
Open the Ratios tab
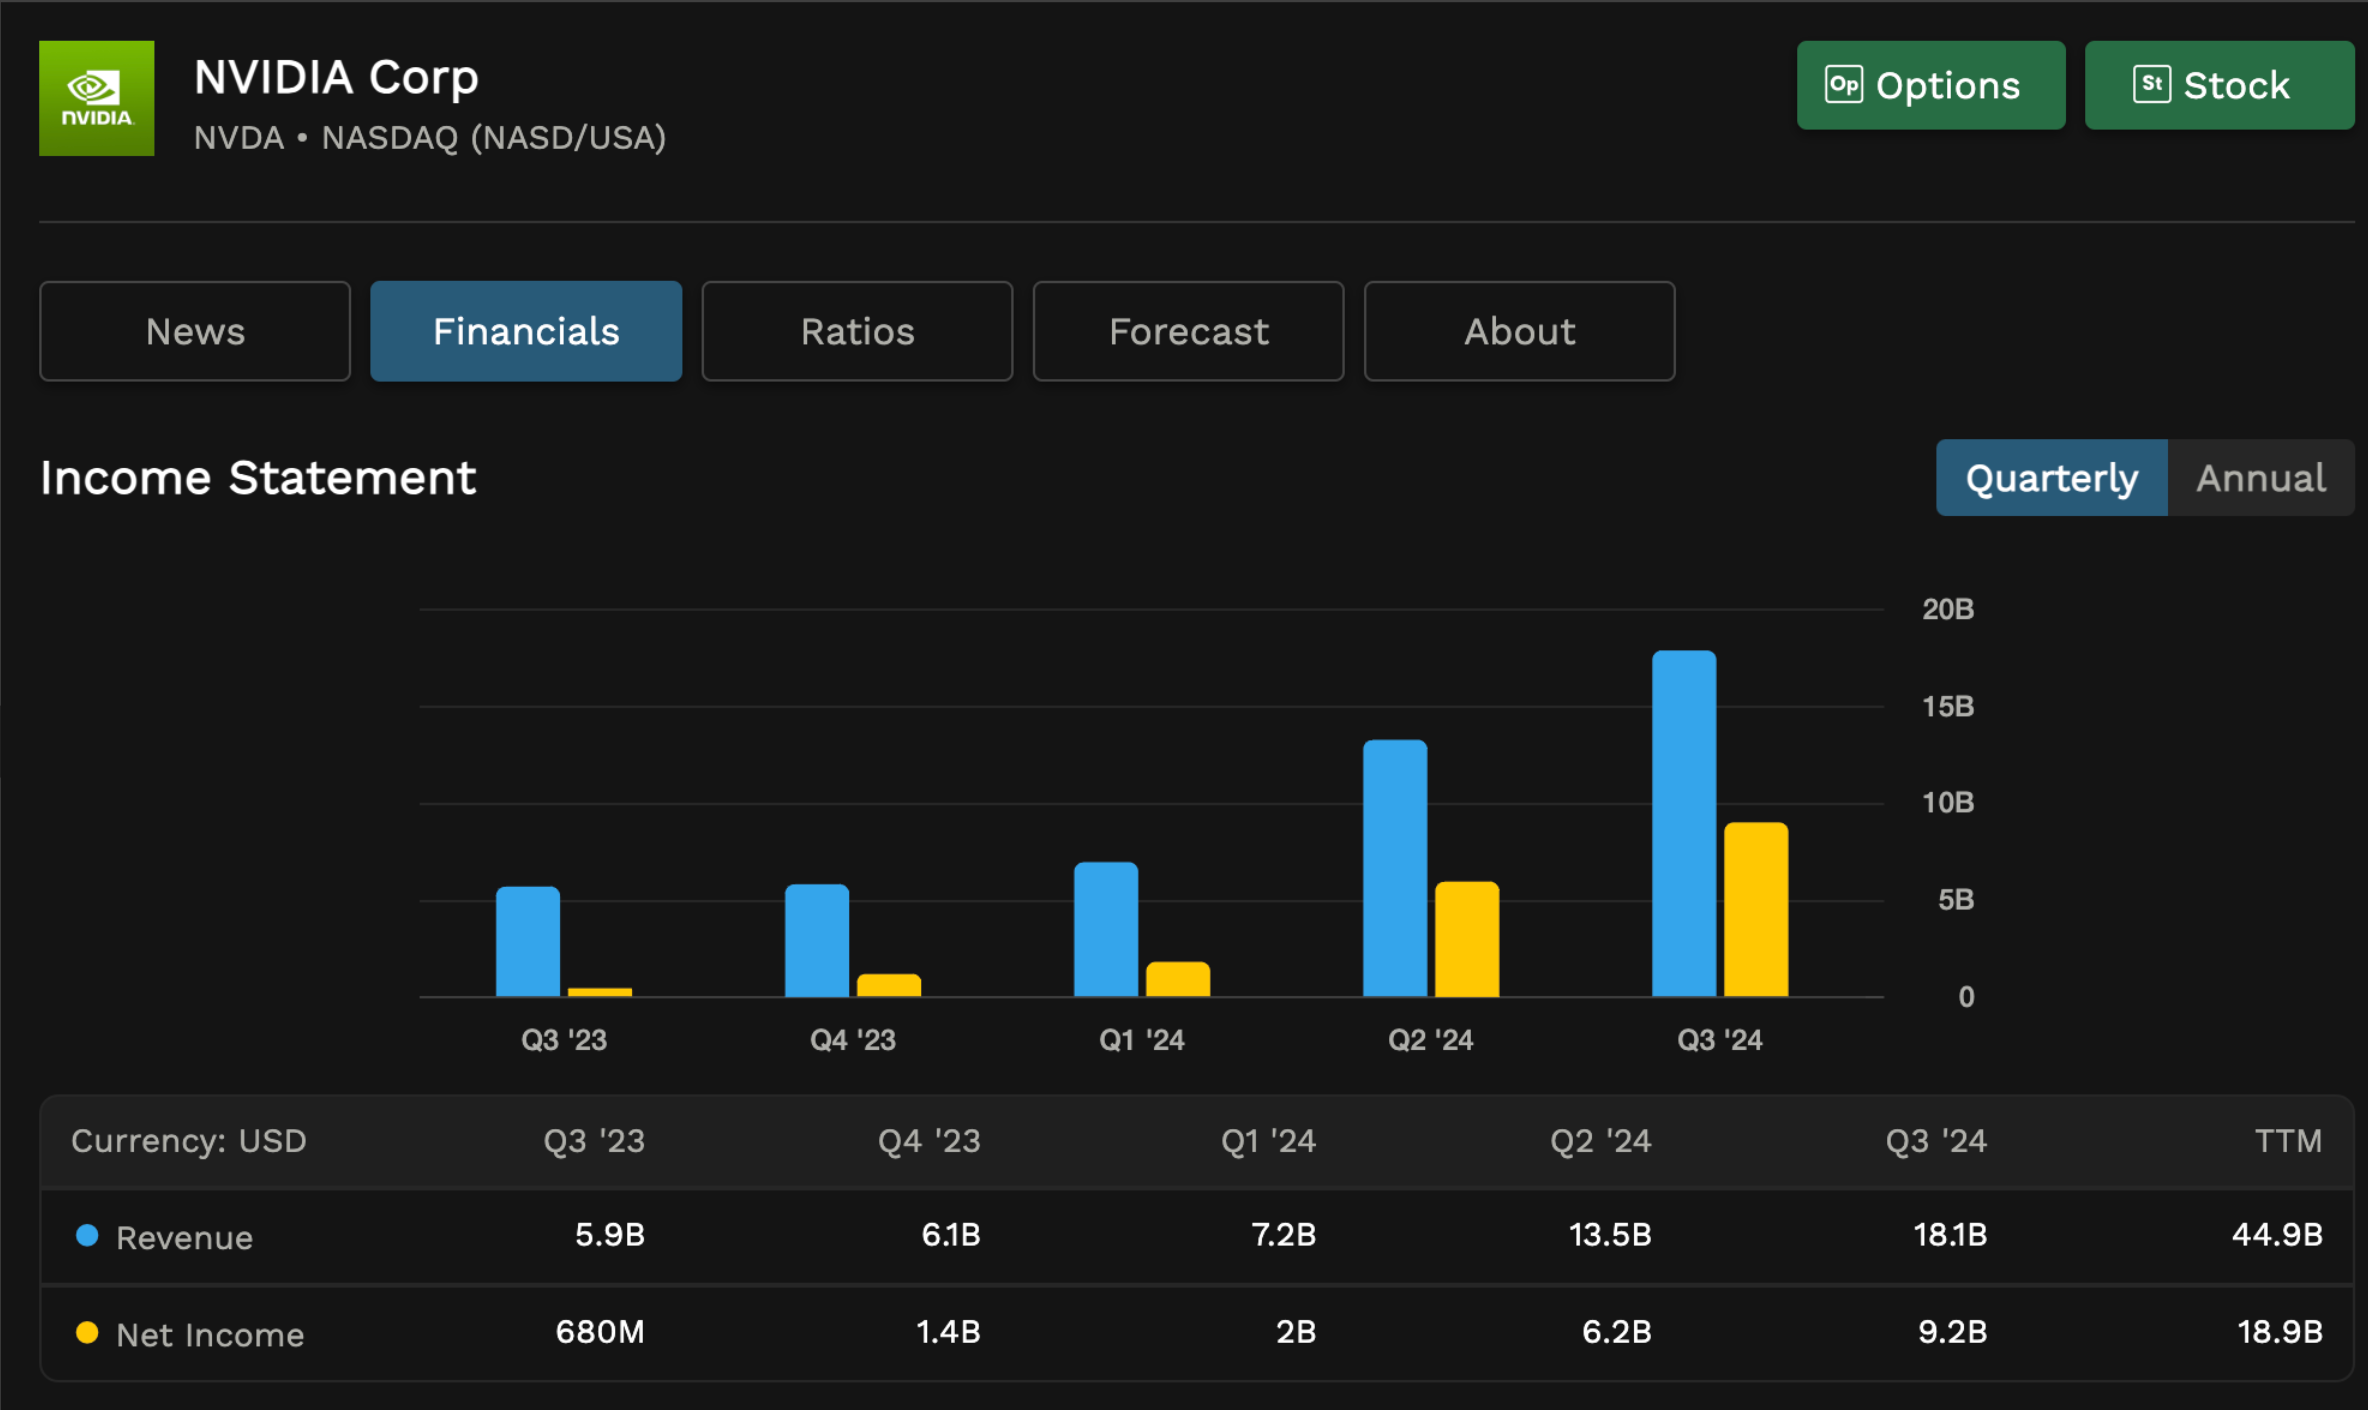pos(857,331)
